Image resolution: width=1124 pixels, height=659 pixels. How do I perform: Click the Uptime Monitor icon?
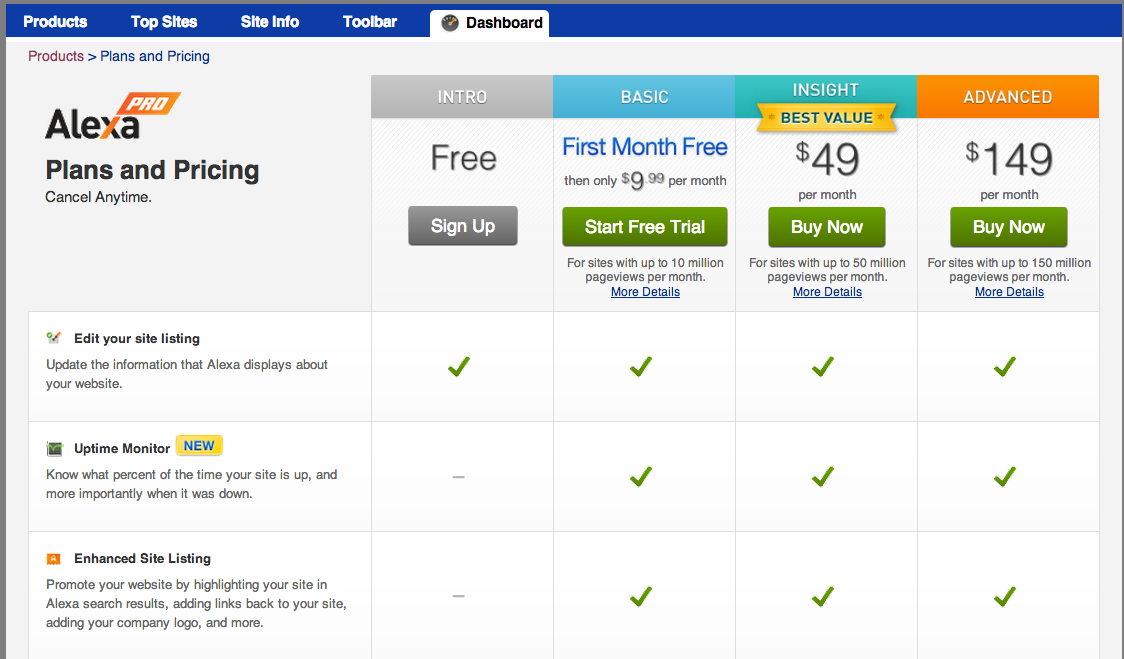pyautogui.click(x=54, y=449)
